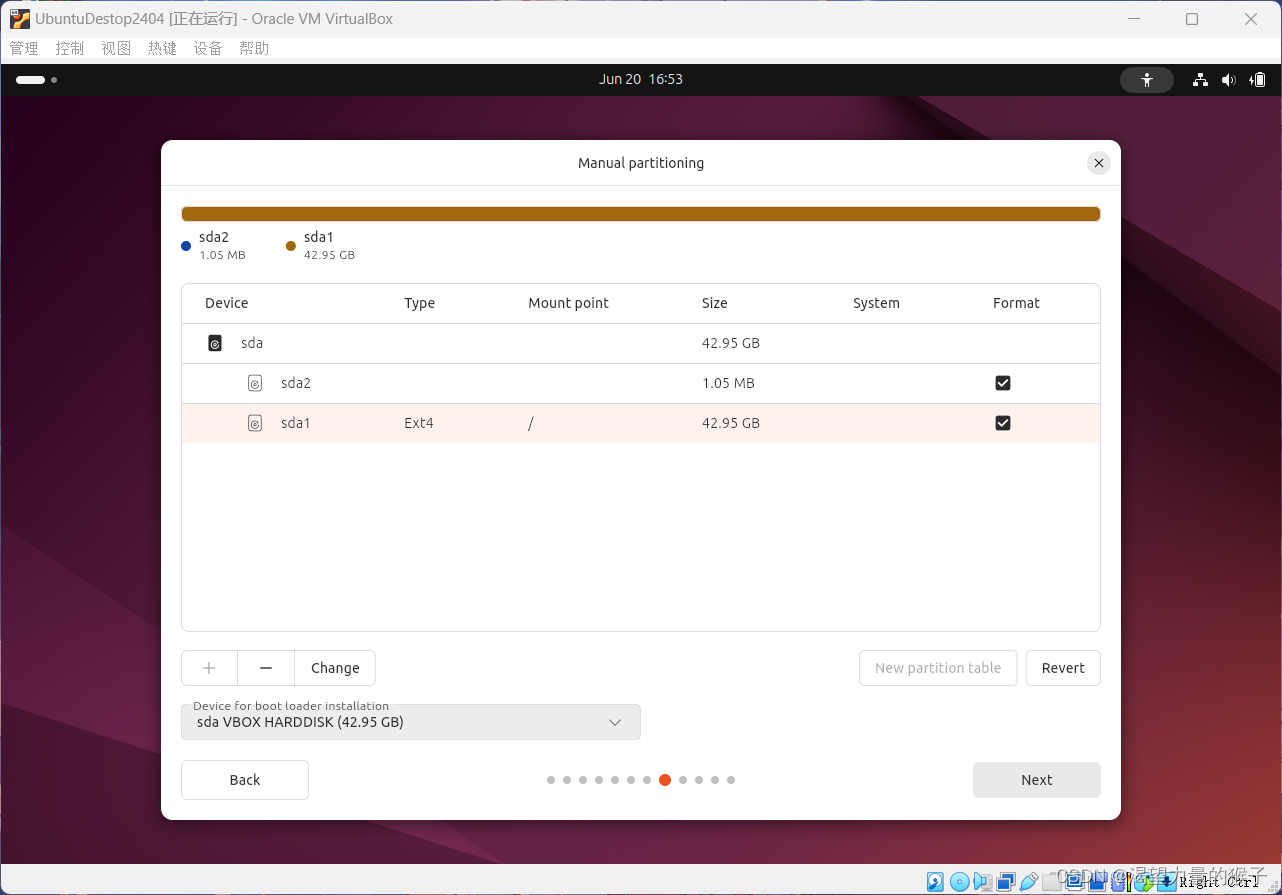The image size is (1282, 895).
Task: Click the Type column header
Action: click(x=420, y=303)
